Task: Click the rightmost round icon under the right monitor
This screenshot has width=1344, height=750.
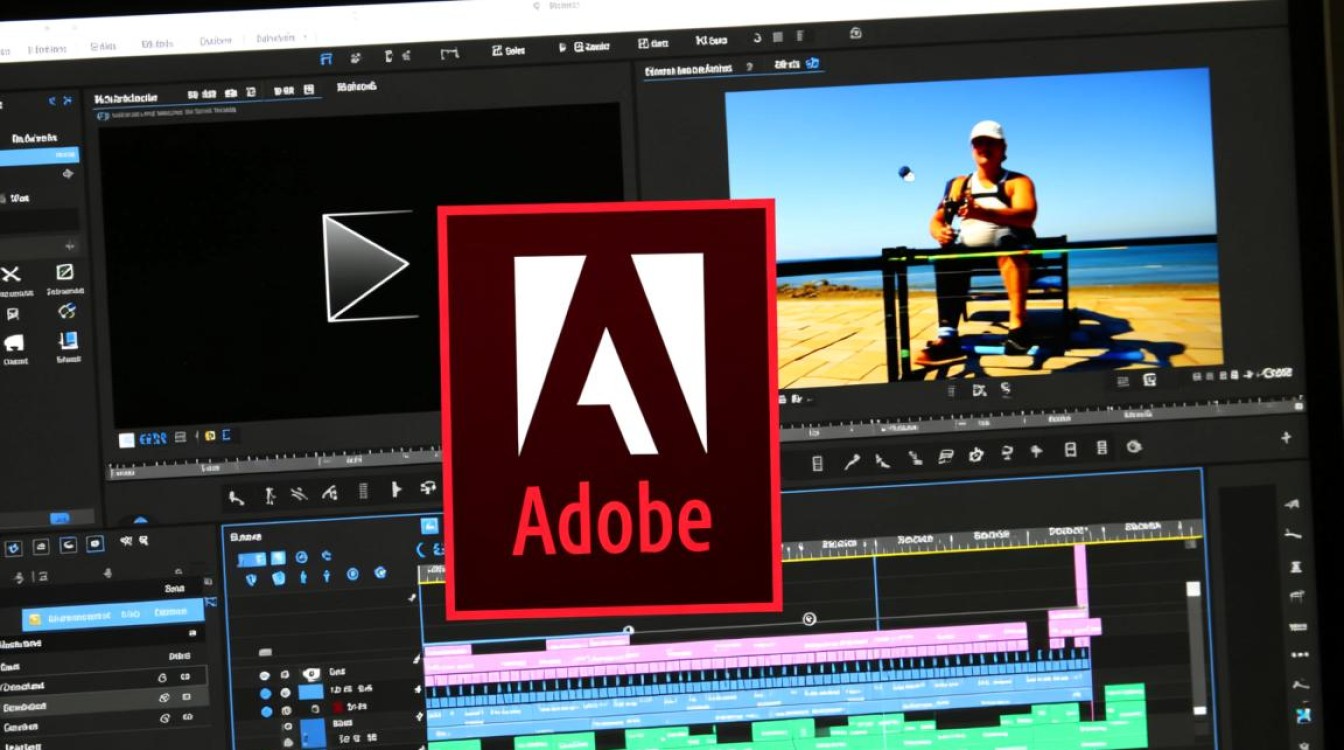Action: pyautogui.click(x=1133, y=447)
